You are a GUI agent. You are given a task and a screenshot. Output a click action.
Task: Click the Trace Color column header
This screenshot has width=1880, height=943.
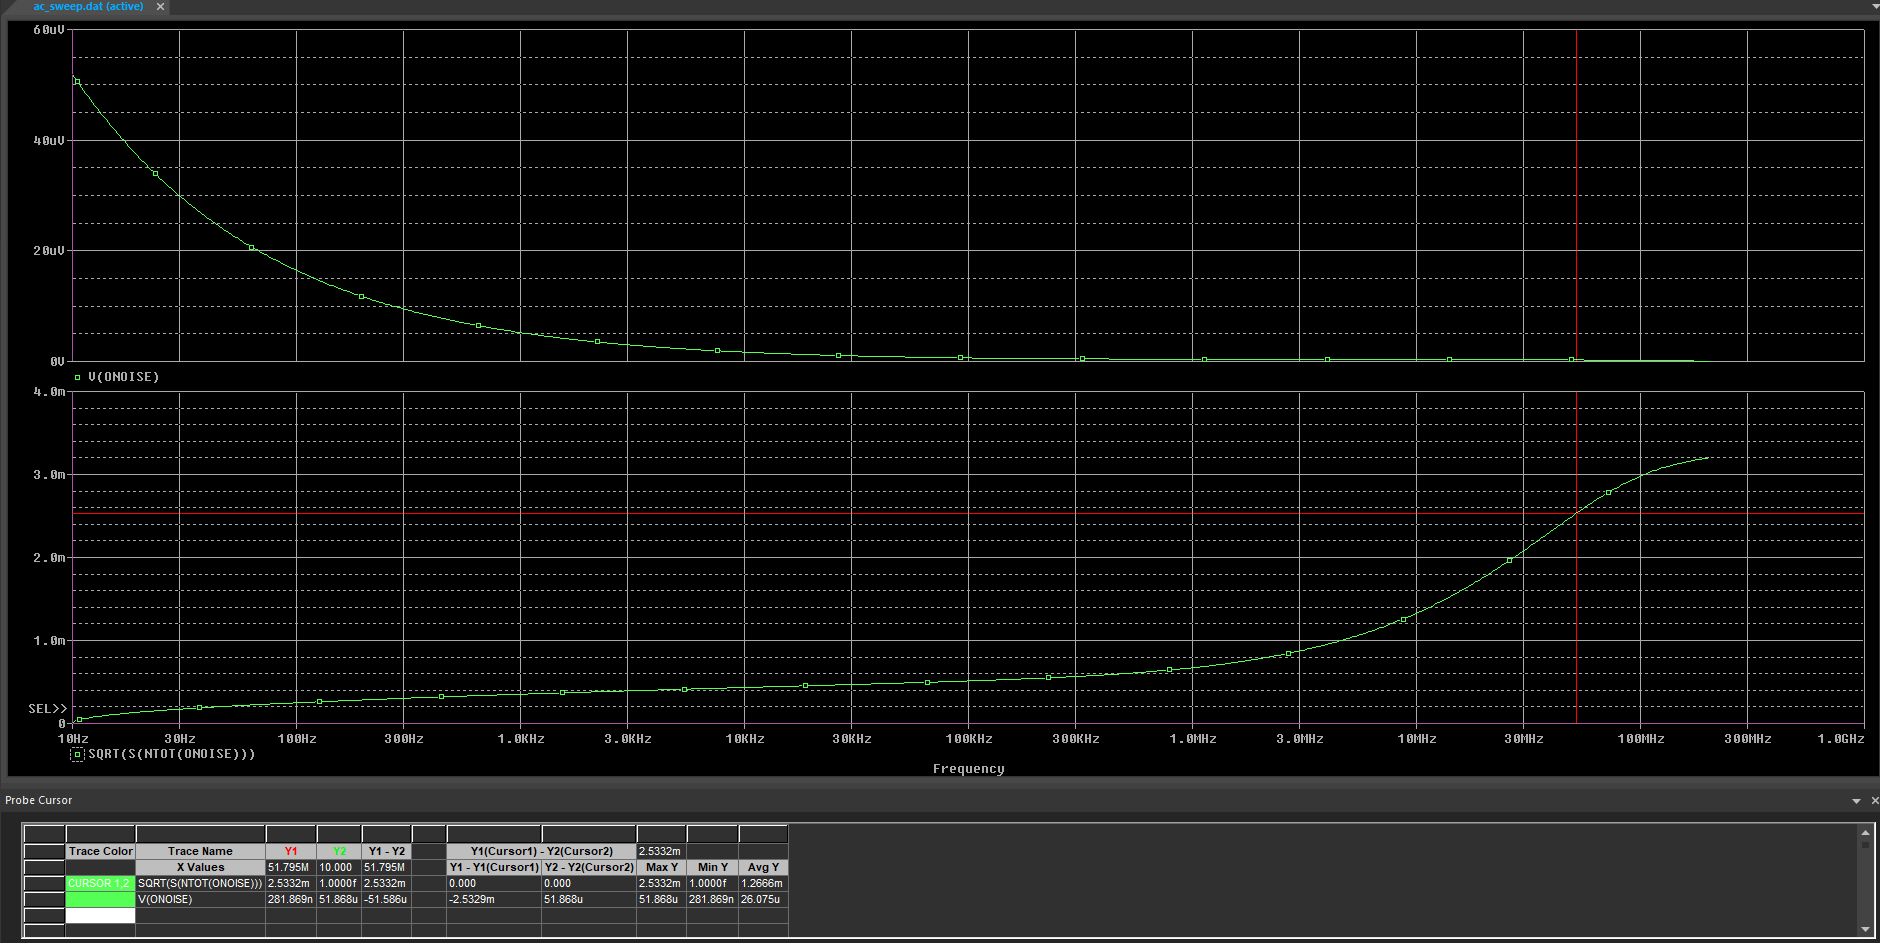[x=100, y=851]
